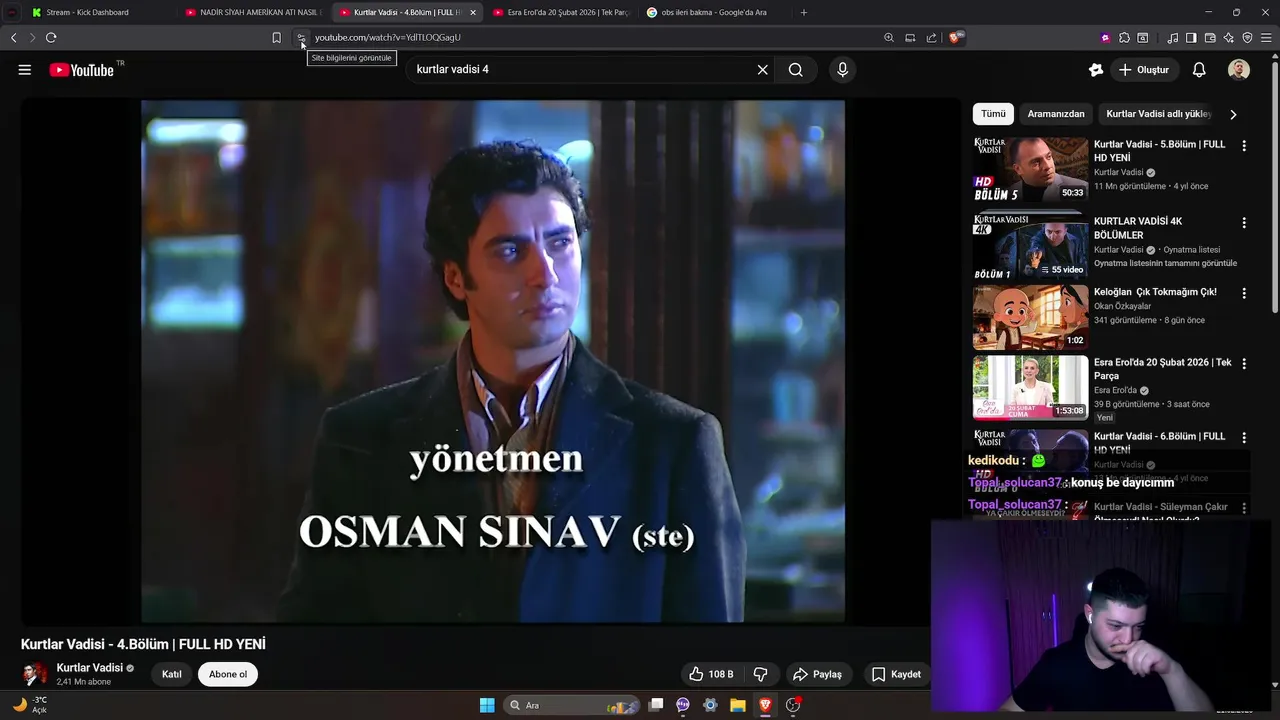
Task: Click the Windows taskbar Ara search box
Action: 570,705
